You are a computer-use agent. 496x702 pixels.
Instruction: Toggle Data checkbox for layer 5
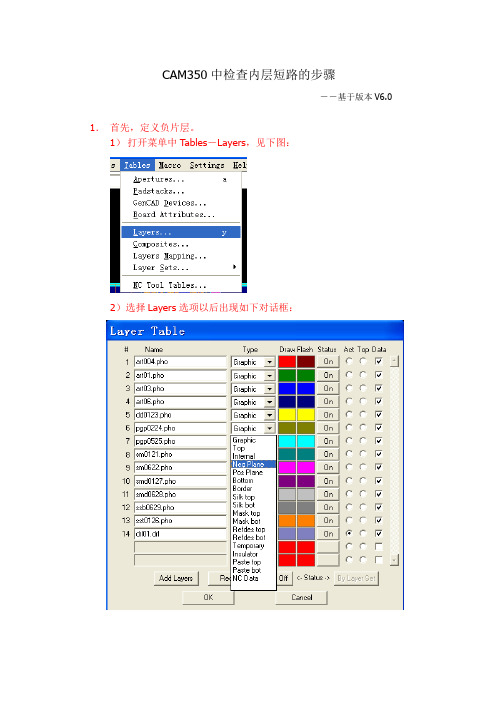pyautogui.click(x=379, y=415)
